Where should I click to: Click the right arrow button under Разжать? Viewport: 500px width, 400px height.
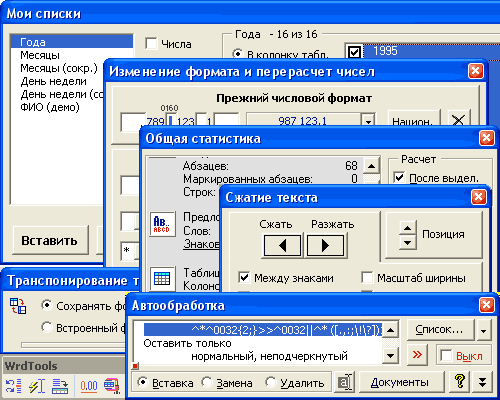click(x=325, y=246)
